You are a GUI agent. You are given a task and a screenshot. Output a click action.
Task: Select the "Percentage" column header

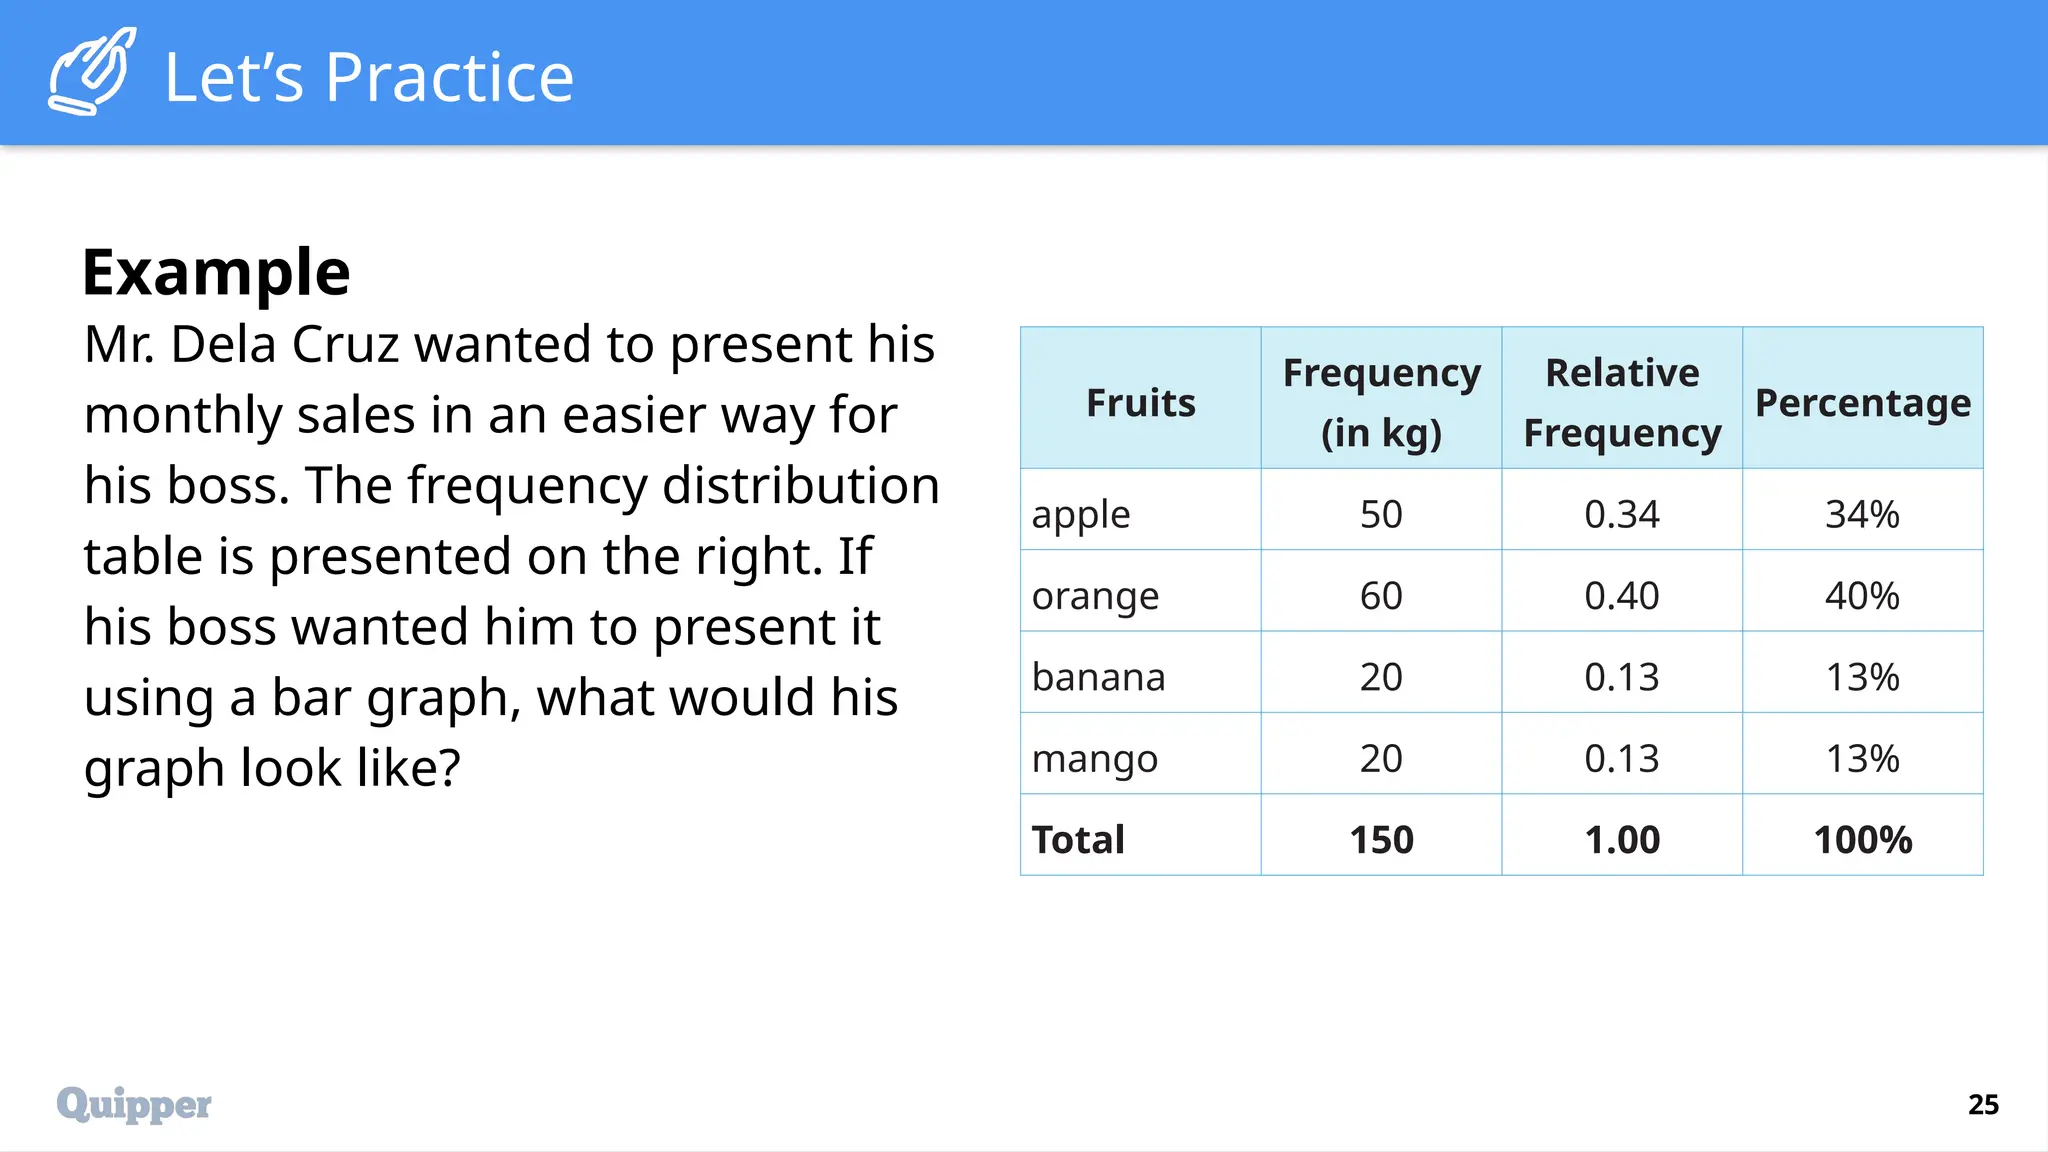tap(1862, 402)
